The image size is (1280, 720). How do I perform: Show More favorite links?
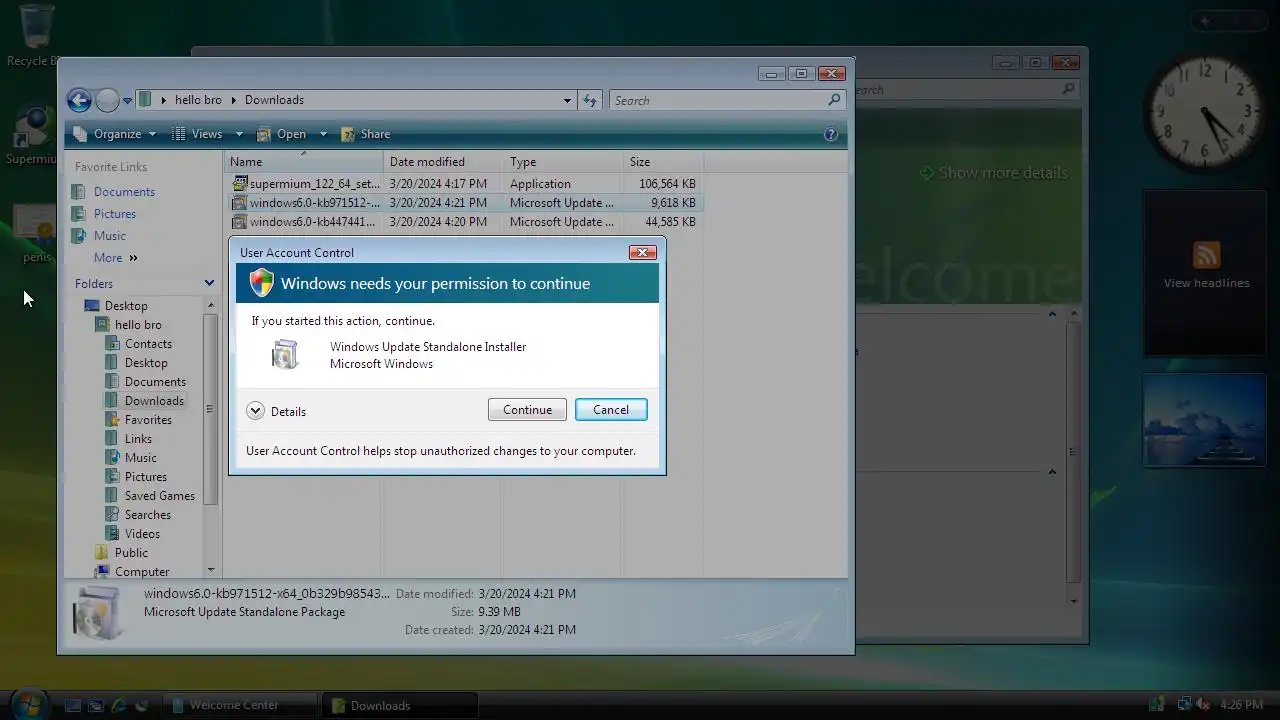pos(115,258)
